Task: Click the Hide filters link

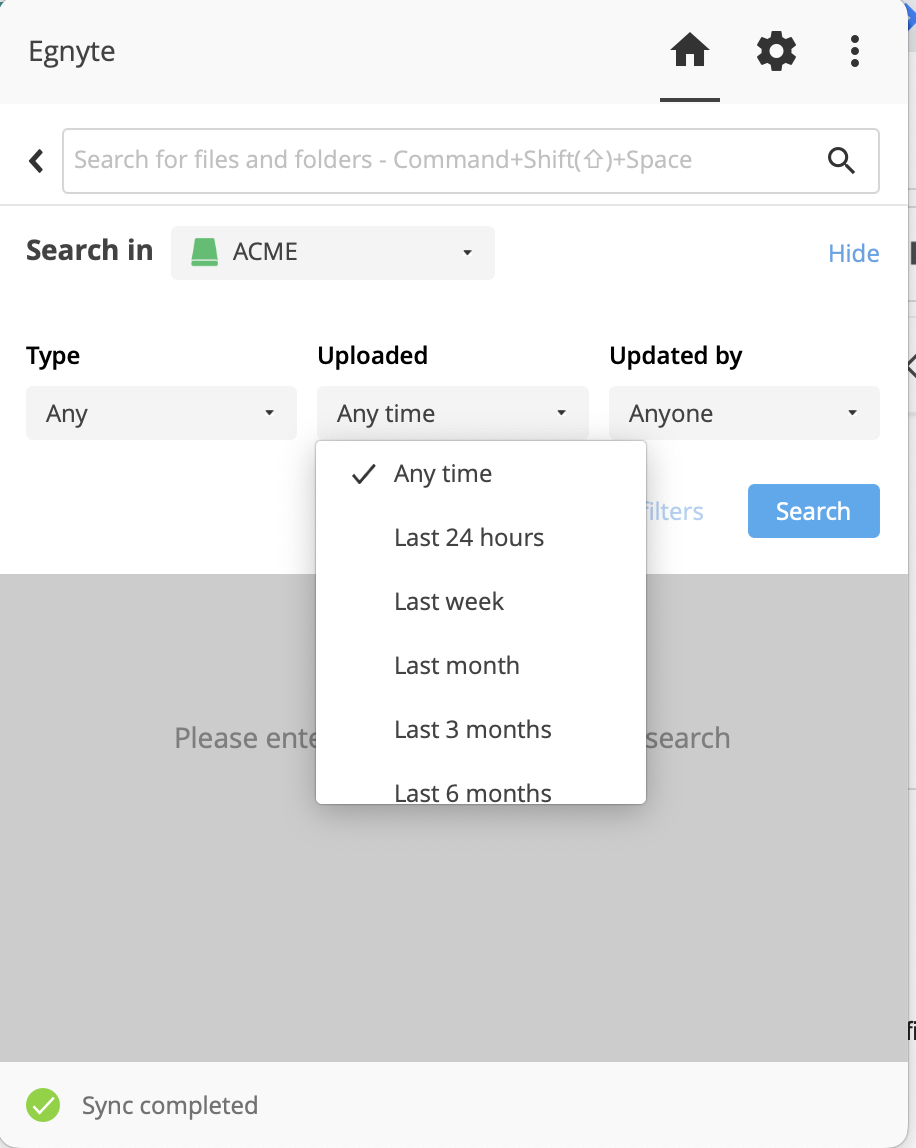Action: [x=853, y=254]
